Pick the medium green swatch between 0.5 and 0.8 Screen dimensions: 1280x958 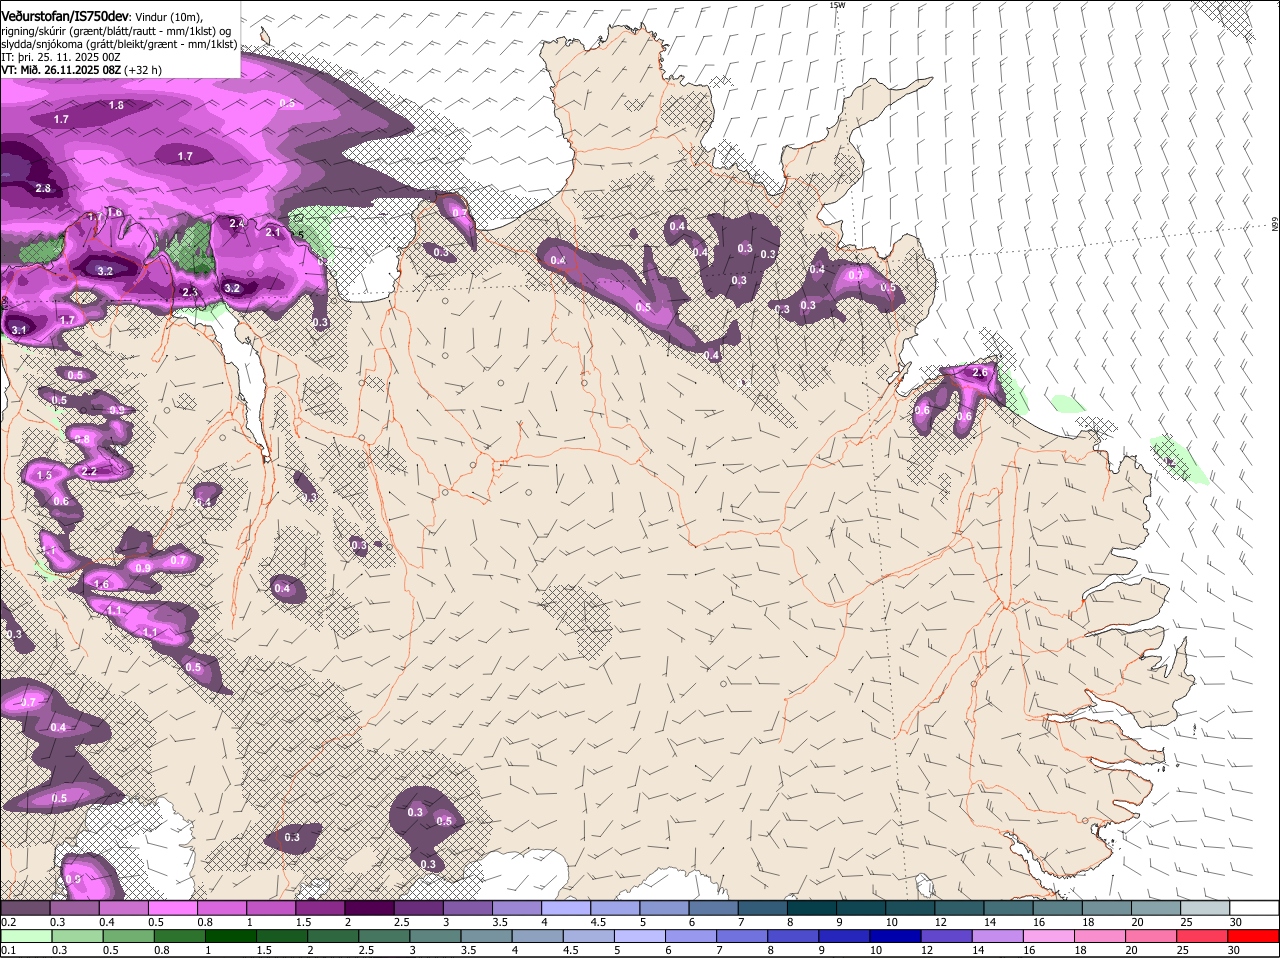(x=128, y=936)
